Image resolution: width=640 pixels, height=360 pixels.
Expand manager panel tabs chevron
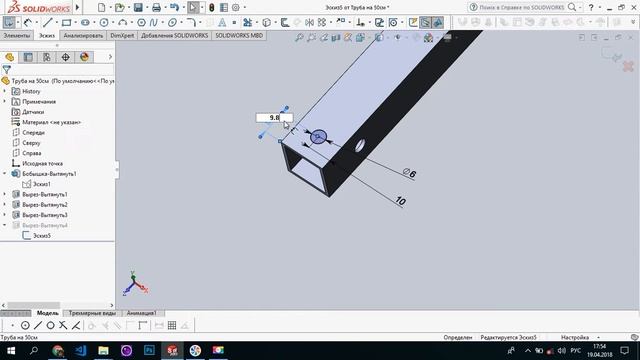(x=110, y=57)
